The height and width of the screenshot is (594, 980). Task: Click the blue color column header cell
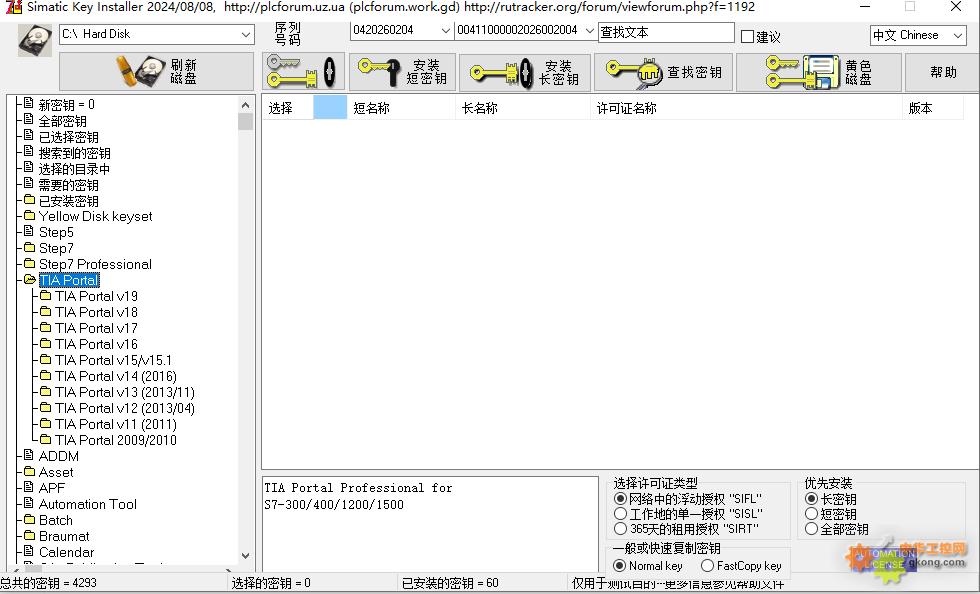(x=329, y=108)
